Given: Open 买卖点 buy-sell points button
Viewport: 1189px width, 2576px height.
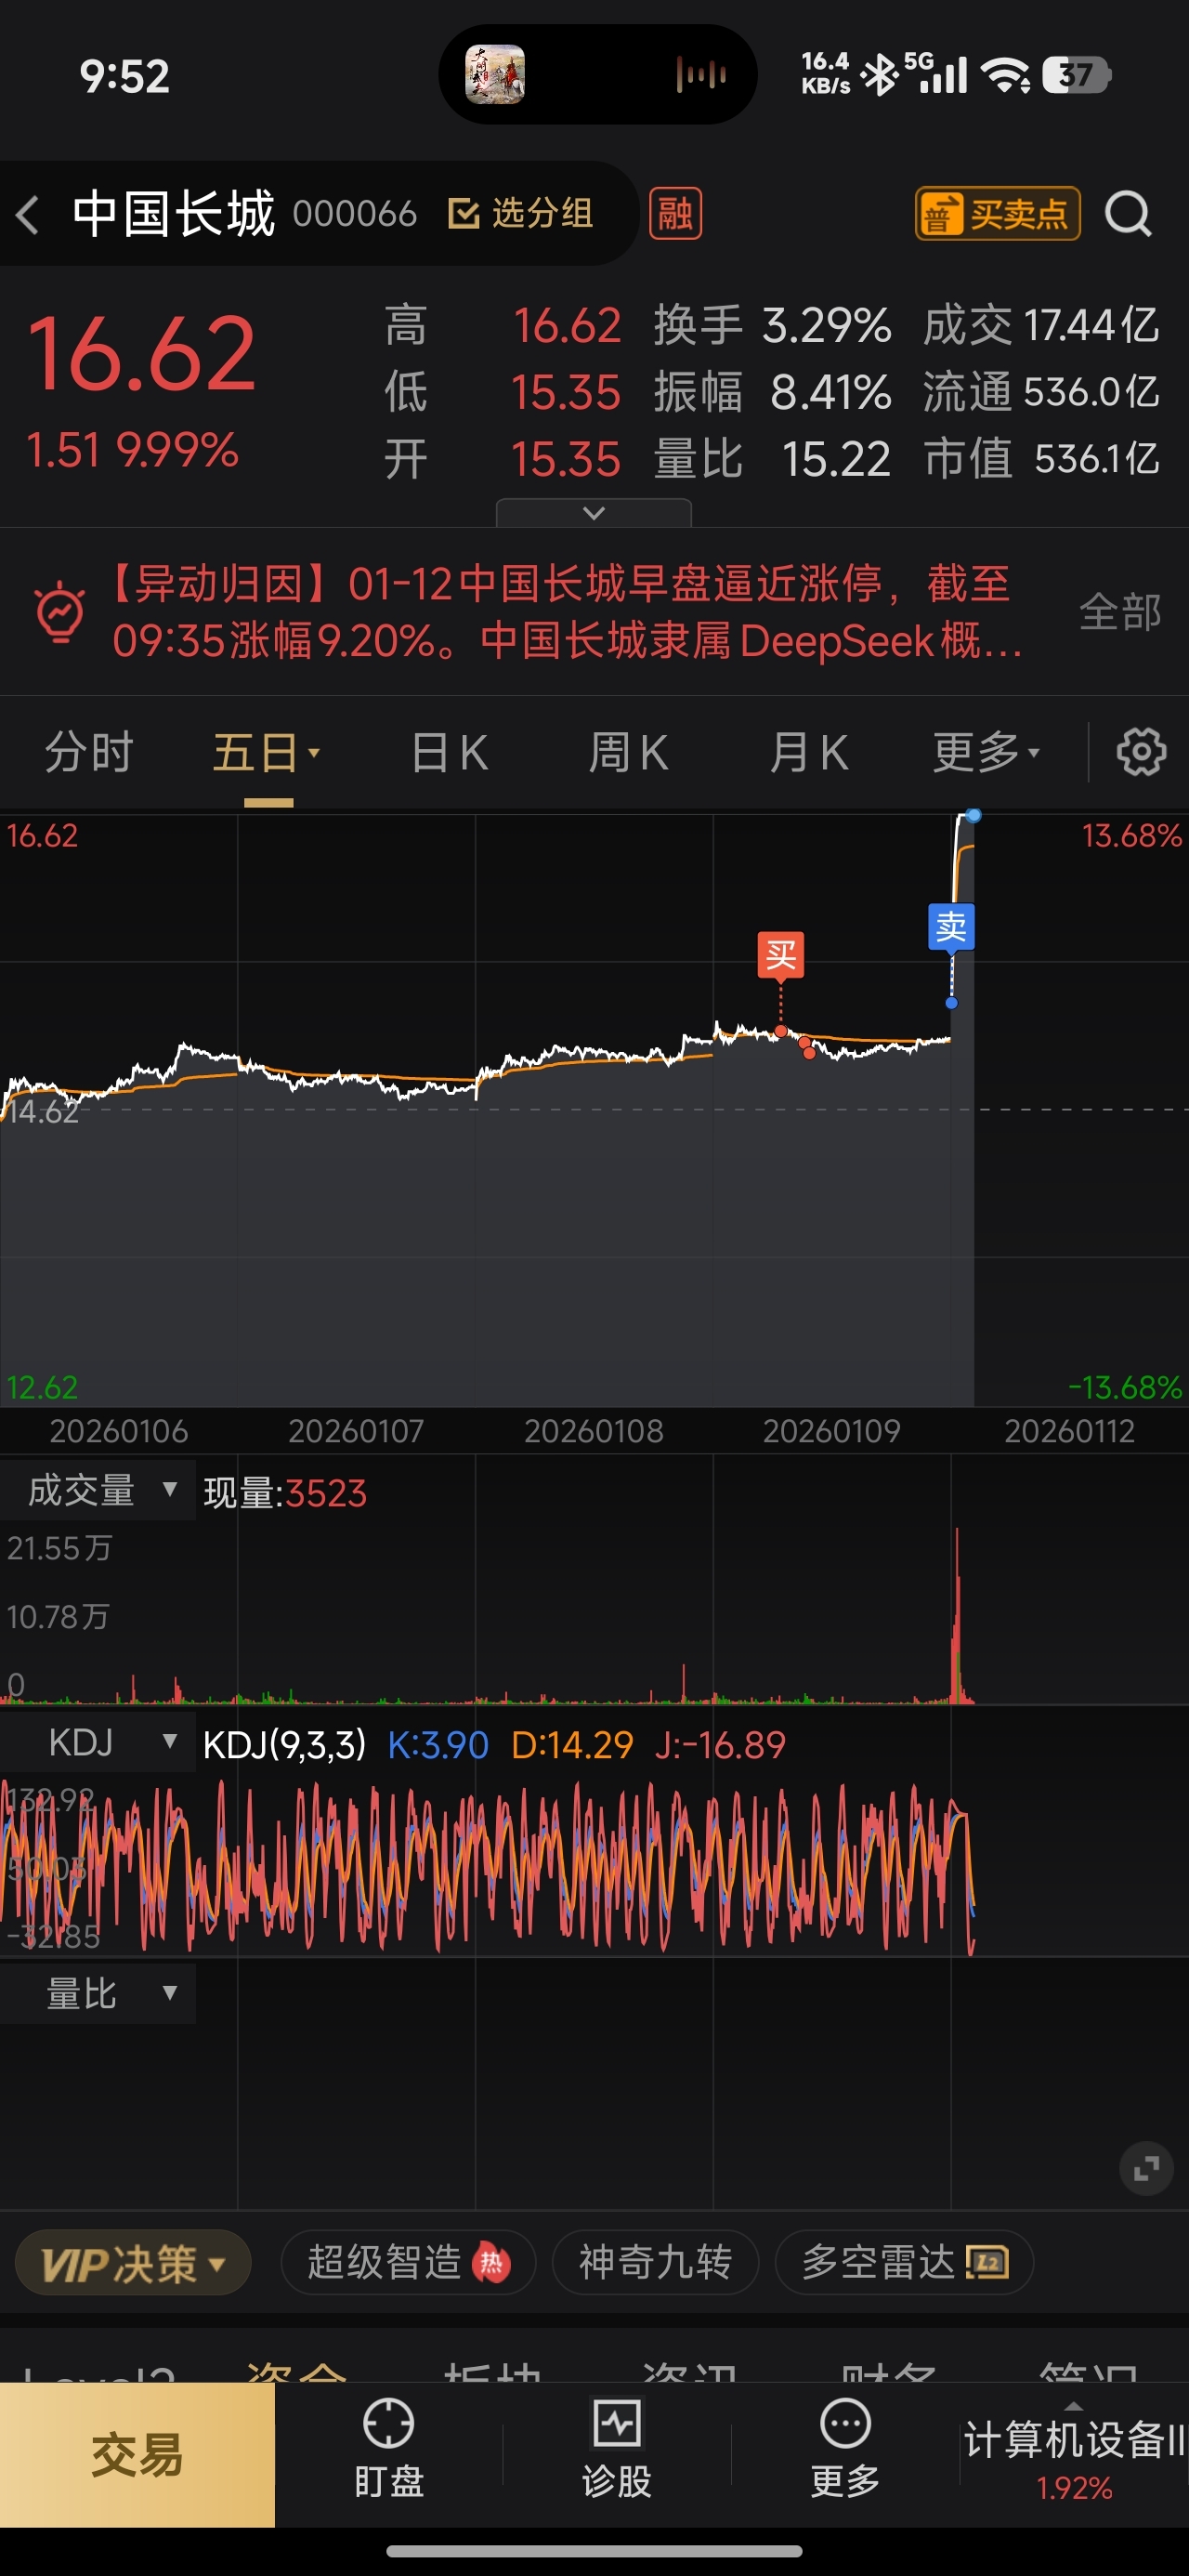Looking at the screenshot, I should tap(997, 213).
